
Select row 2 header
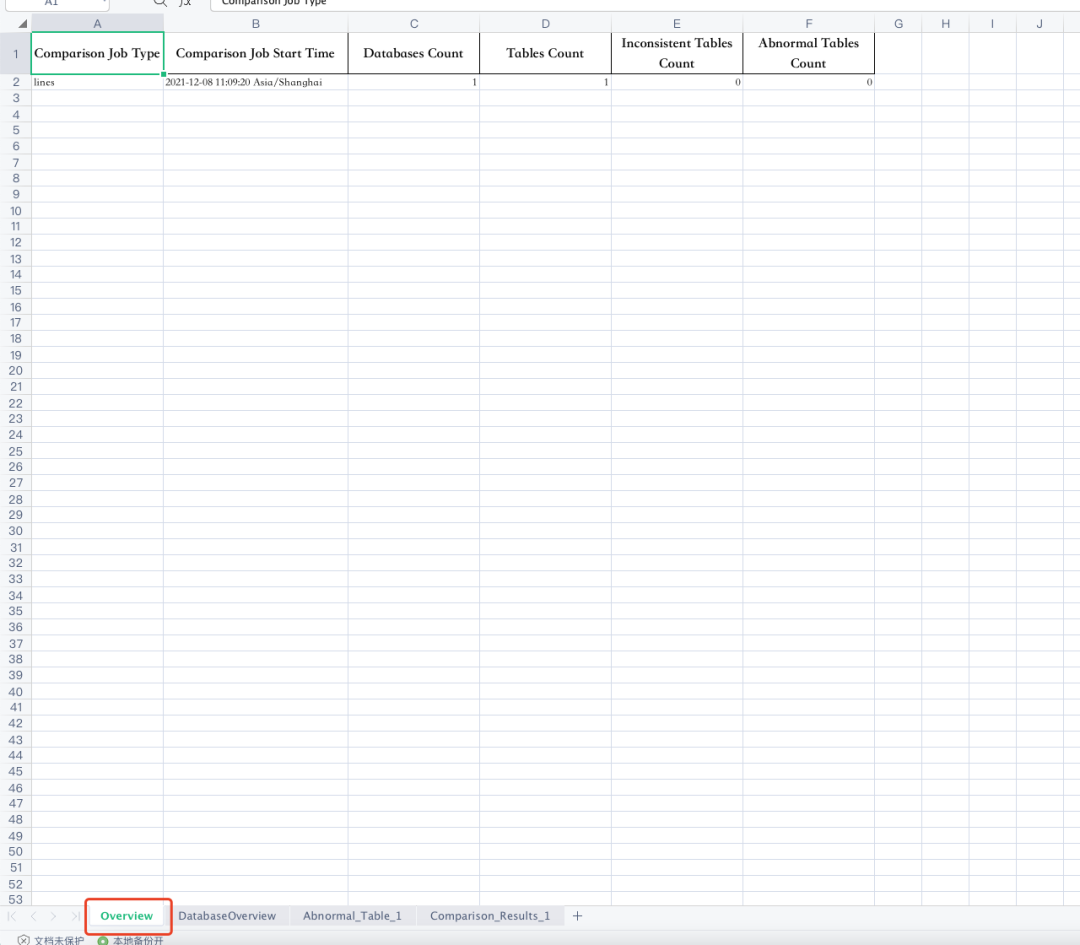[16, 82]
